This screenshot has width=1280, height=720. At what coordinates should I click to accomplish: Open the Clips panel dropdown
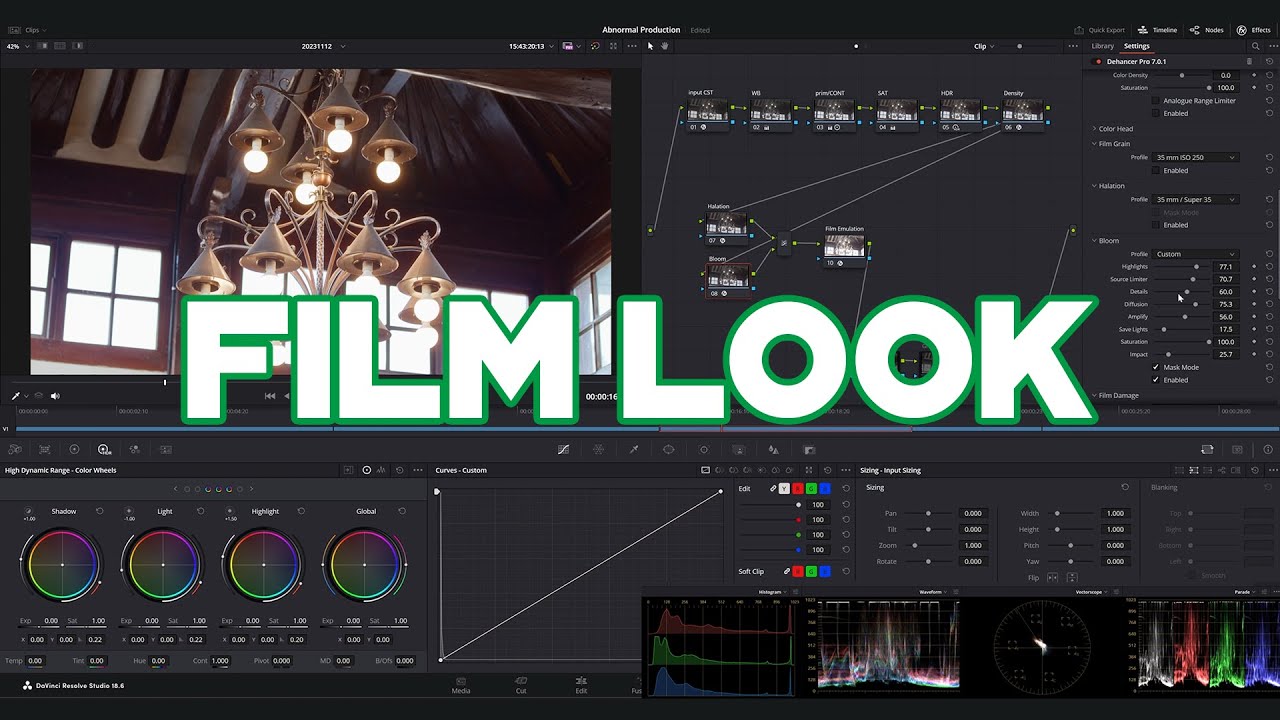click(x=27, y=31)
